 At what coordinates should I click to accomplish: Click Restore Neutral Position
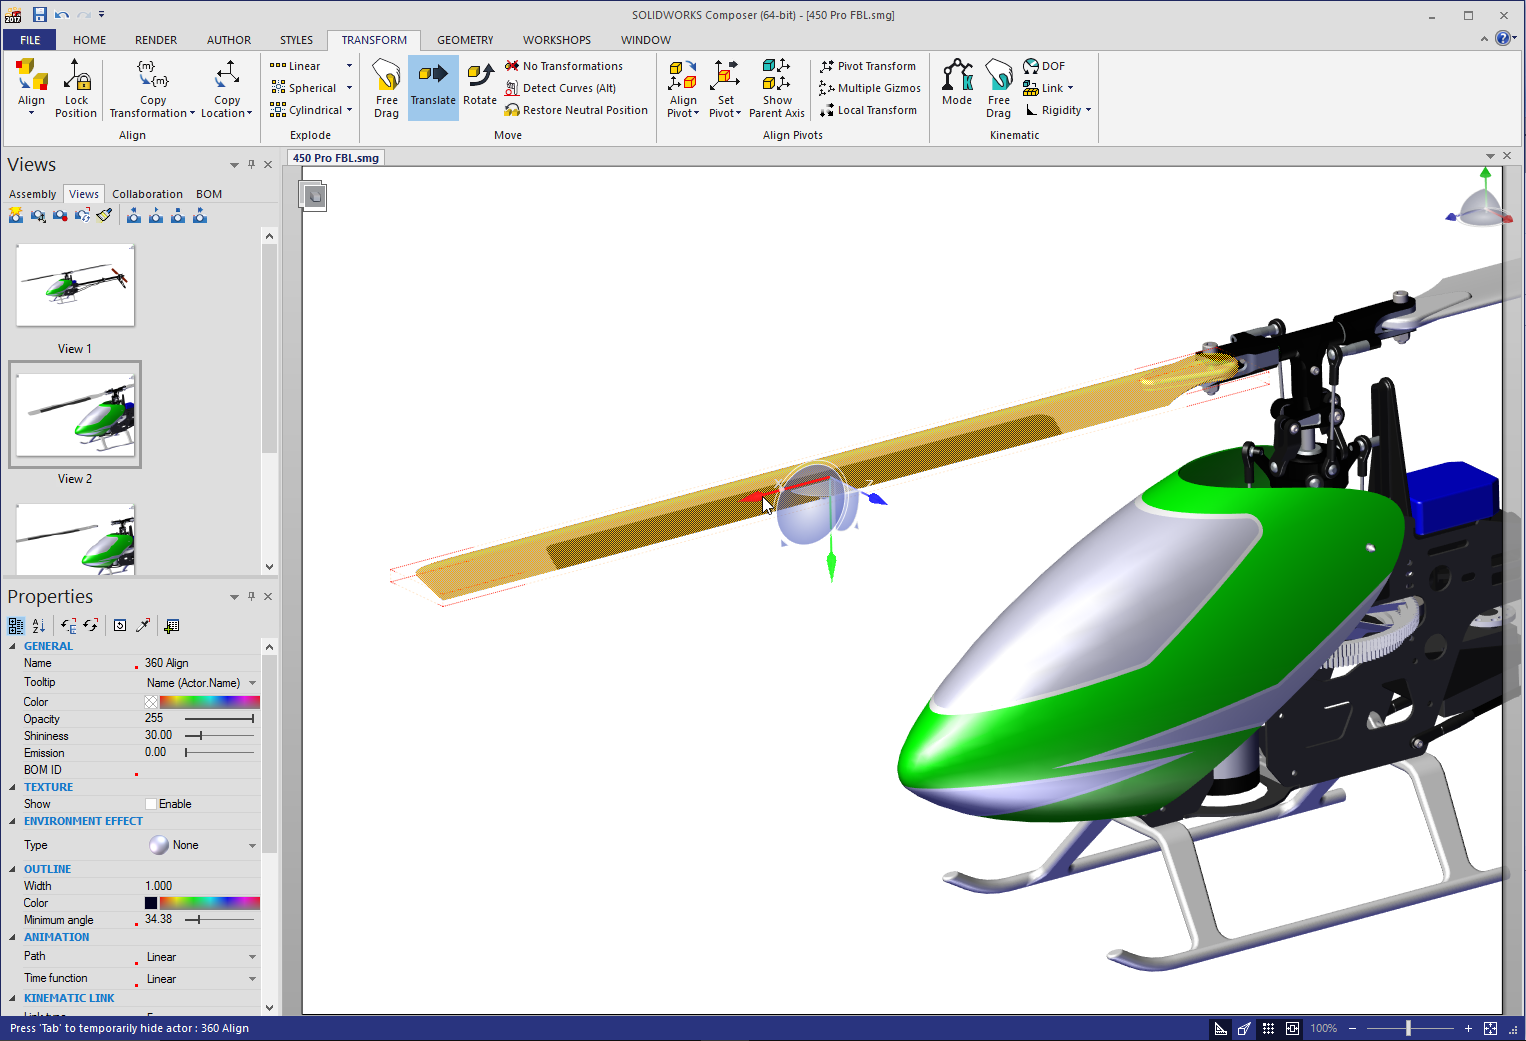point(576,110)
